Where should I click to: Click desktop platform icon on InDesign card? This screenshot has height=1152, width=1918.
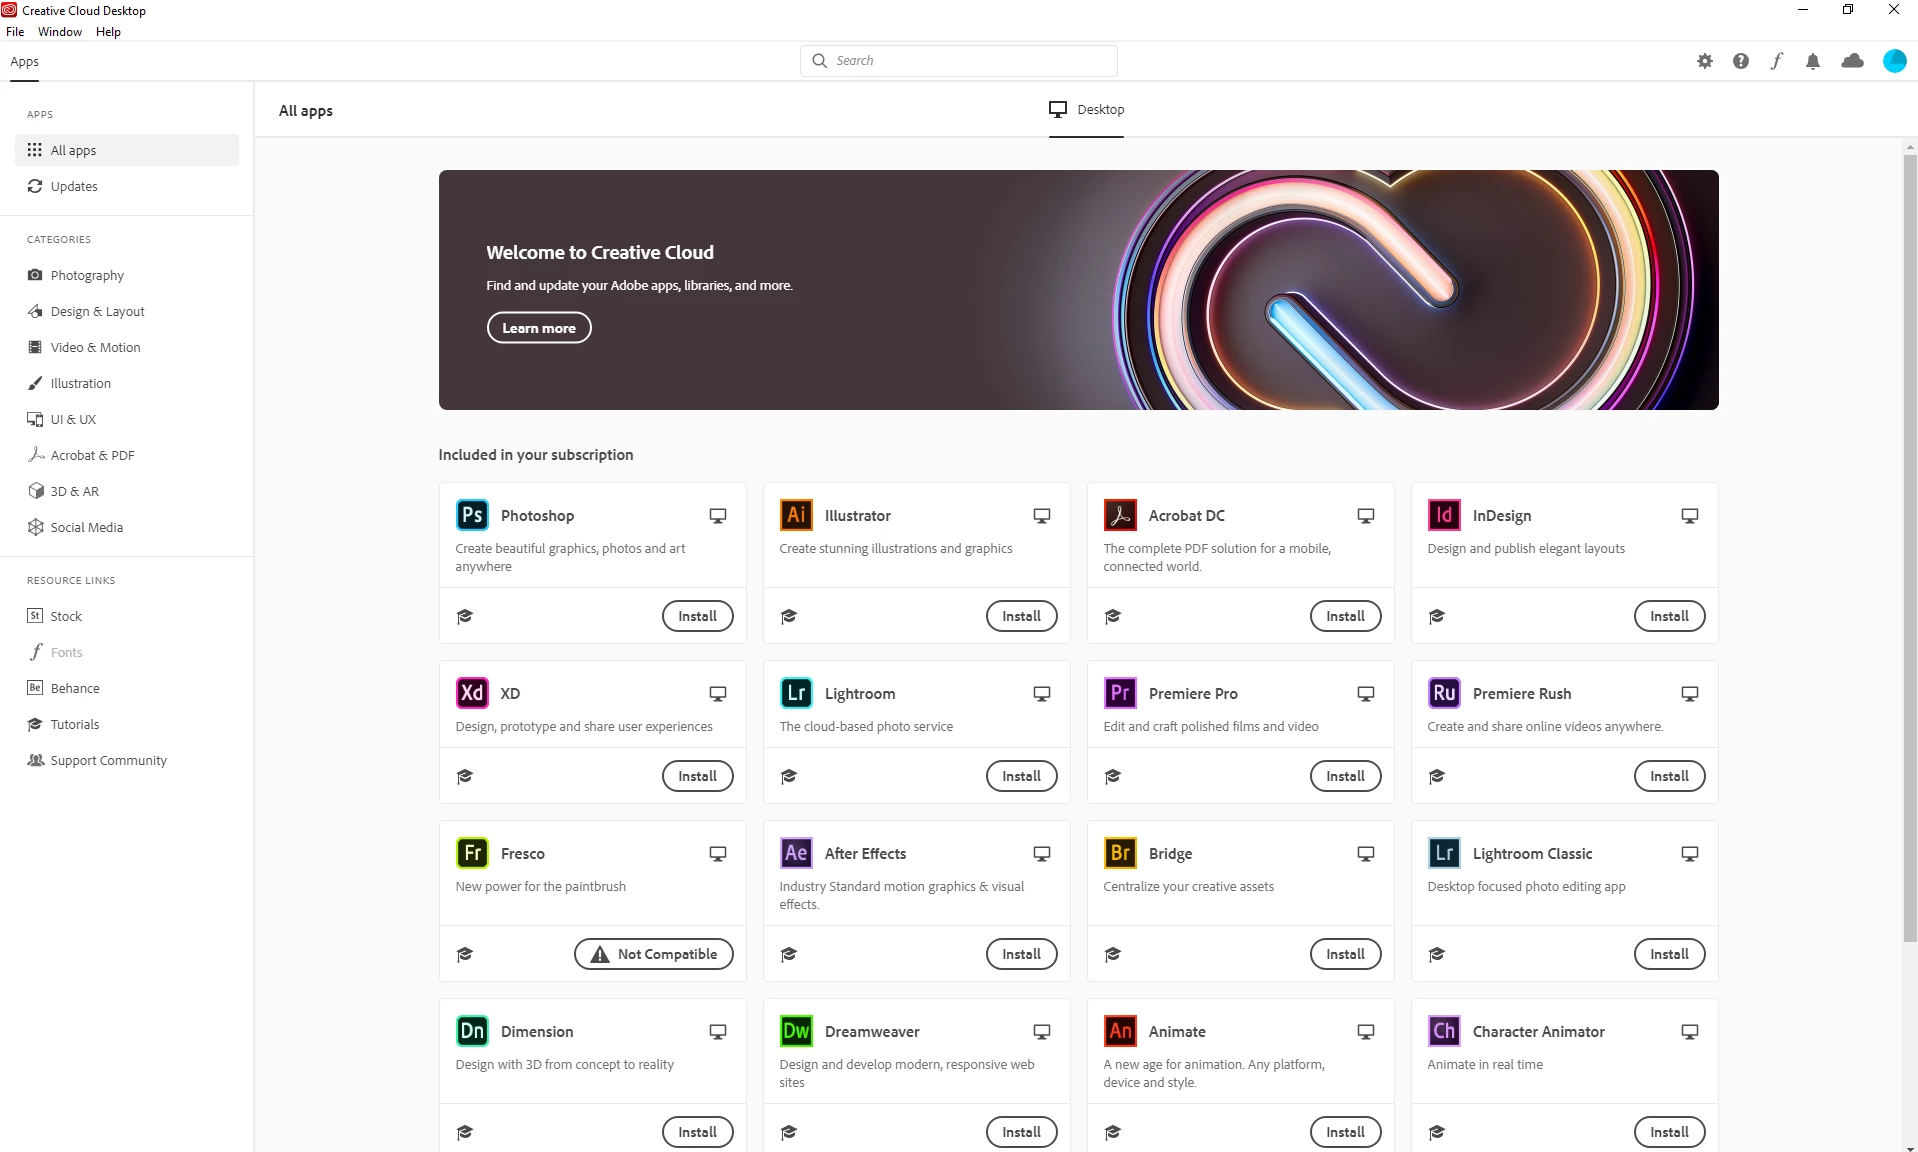coord(1690,516)
